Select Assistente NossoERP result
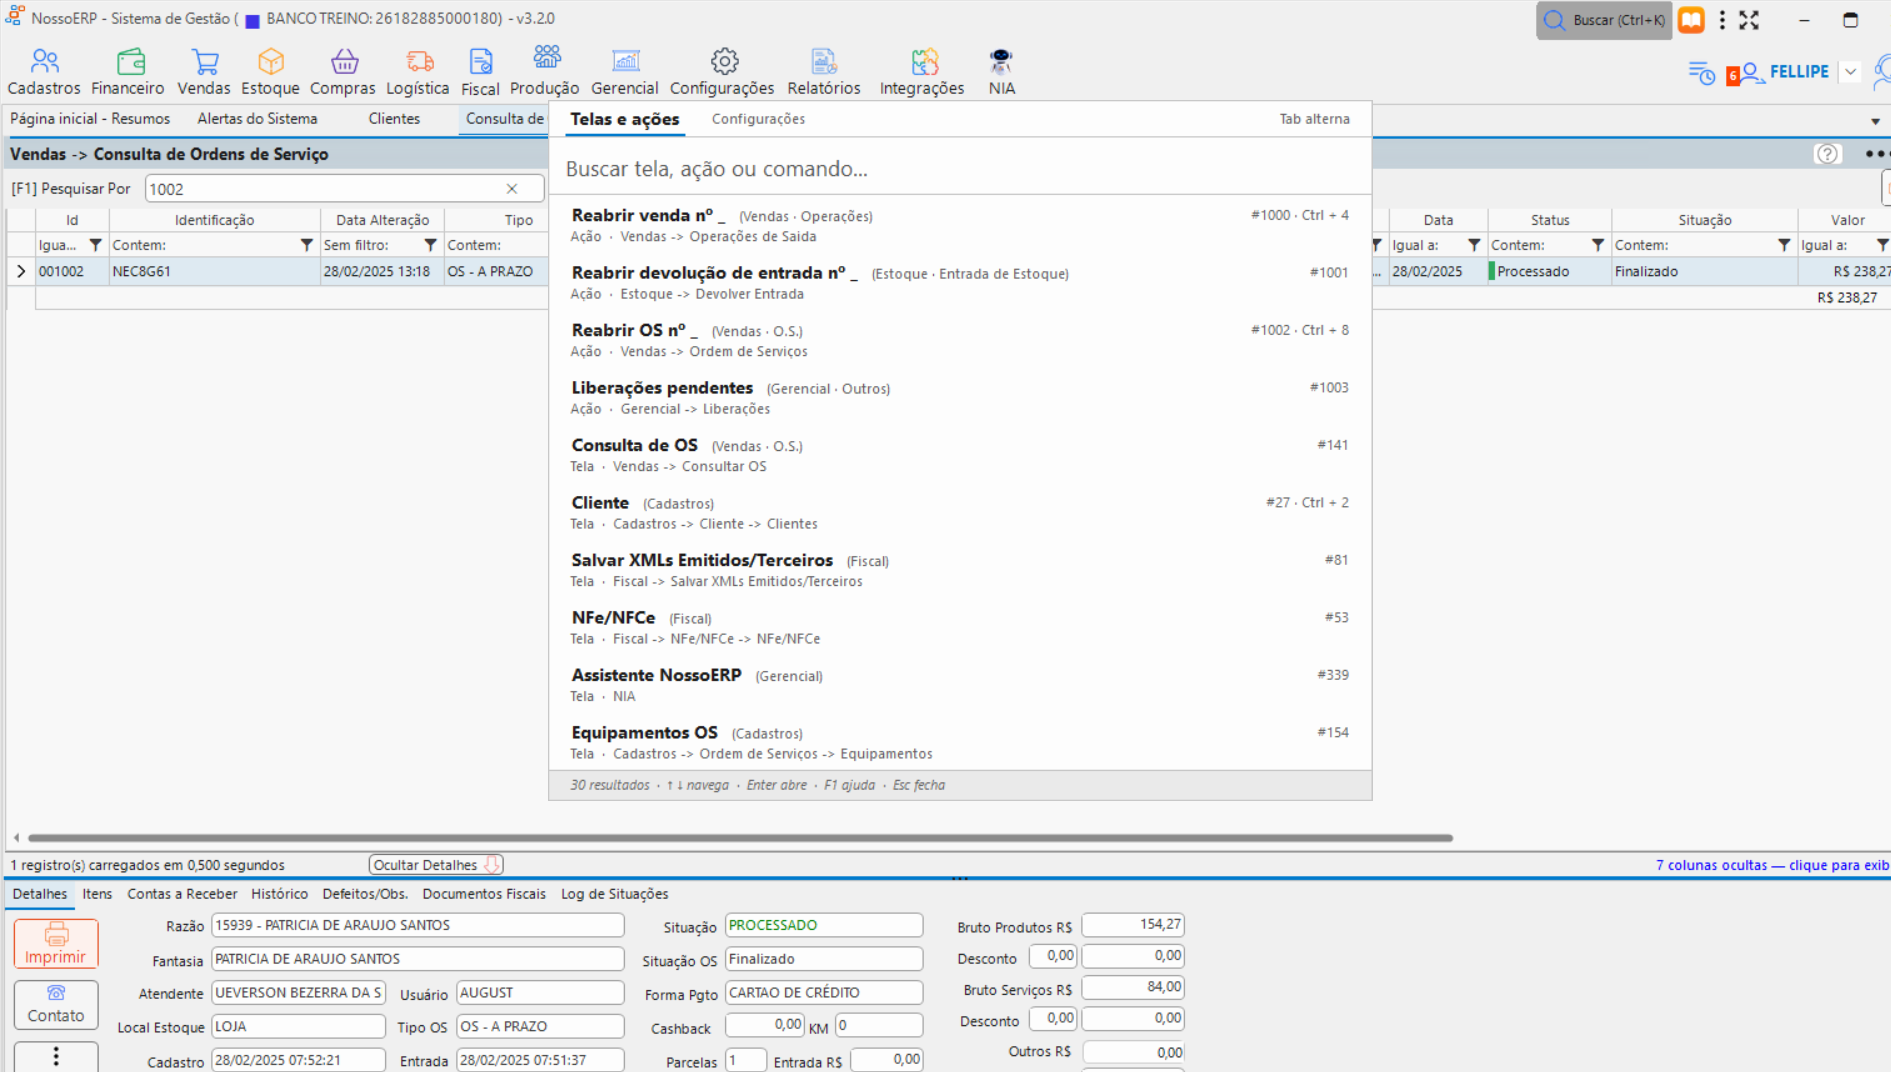 point(960,685)
